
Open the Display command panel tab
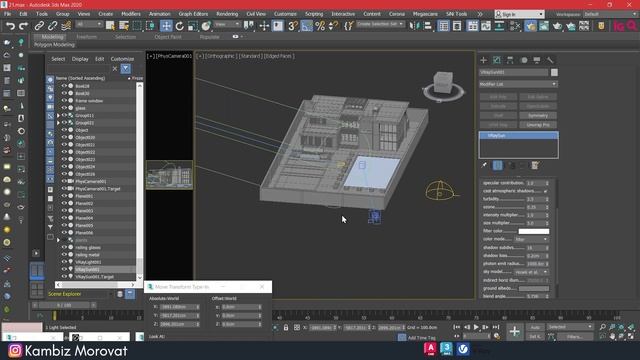pos(537,60)
